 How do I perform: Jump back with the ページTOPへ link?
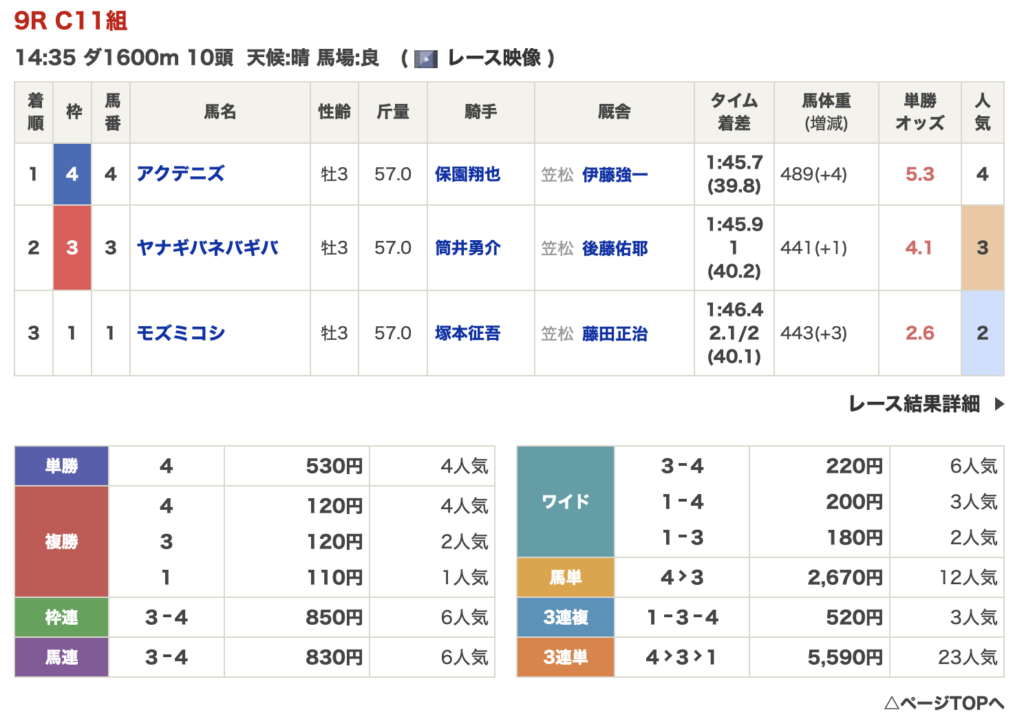point(944,701)
